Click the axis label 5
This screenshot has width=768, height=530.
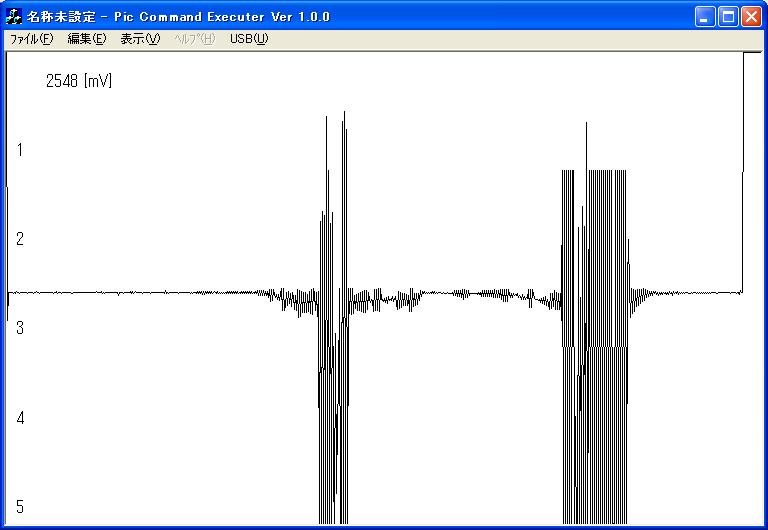[20, 506]
